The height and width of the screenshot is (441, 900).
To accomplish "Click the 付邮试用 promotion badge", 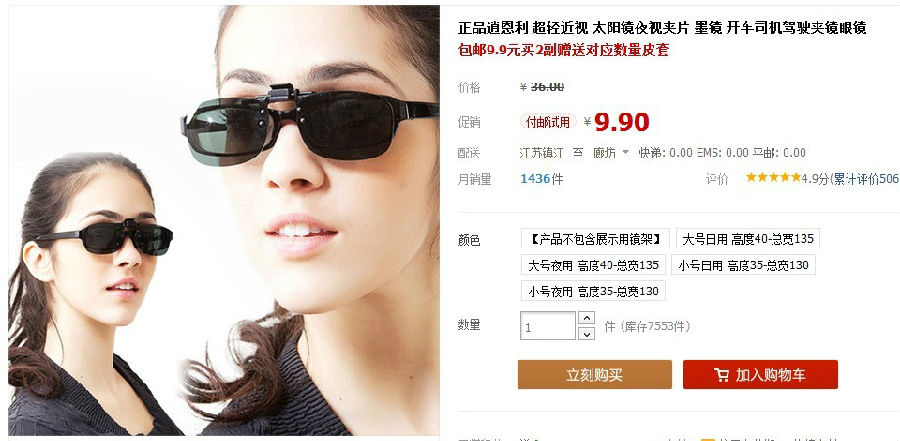I will 548,122.
